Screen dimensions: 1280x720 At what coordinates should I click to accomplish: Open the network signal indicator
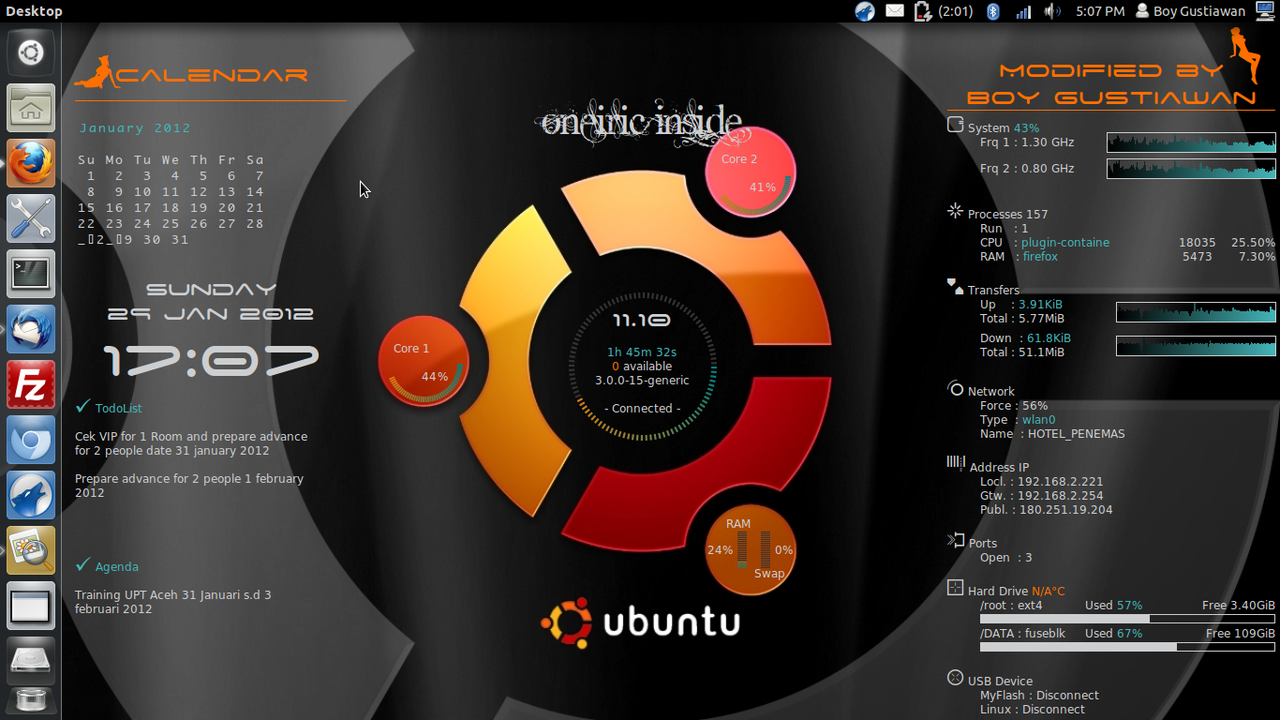tap(1023, 11)
